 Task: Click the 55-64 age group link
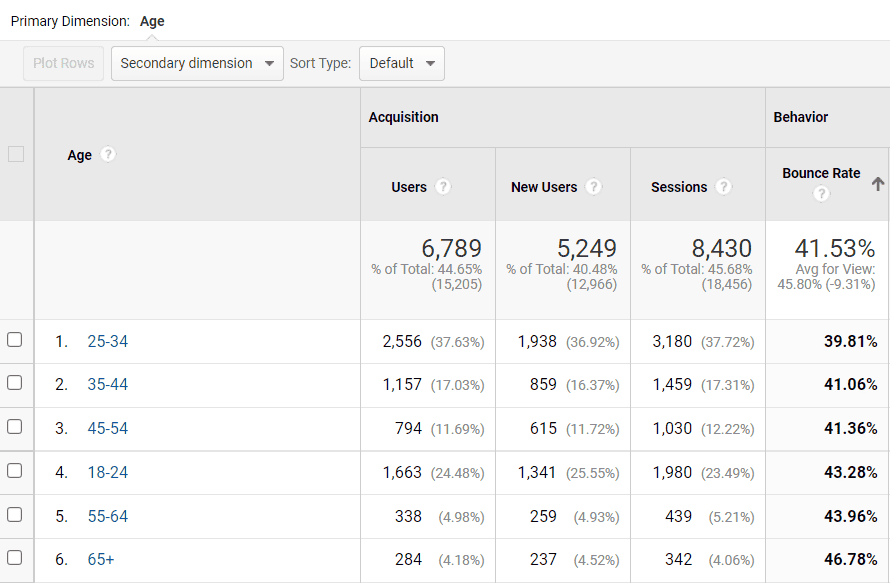108,517
